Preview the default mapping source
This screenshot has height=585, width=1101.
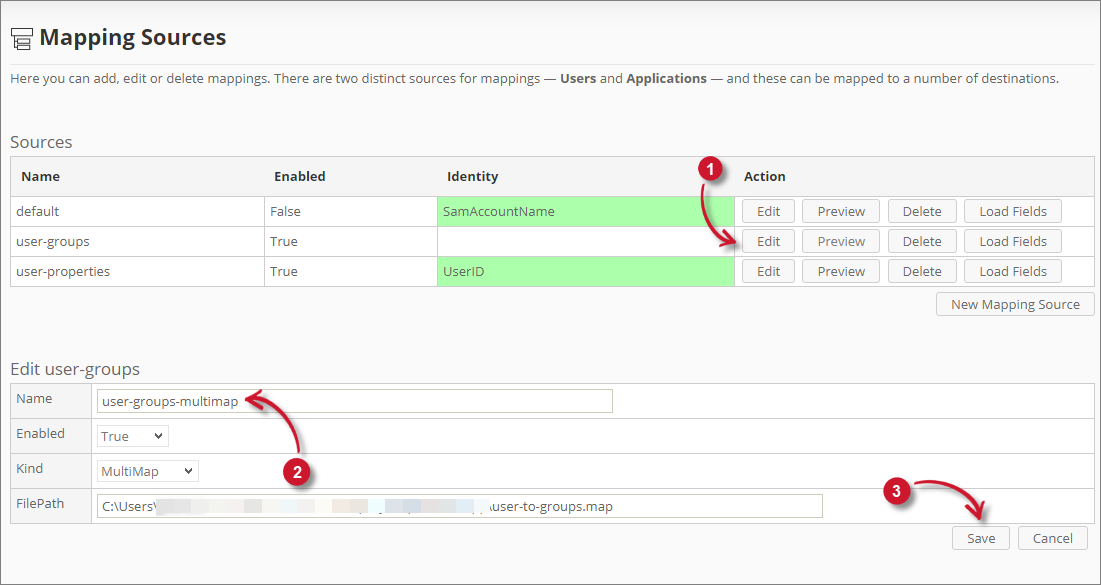[841, 211]
